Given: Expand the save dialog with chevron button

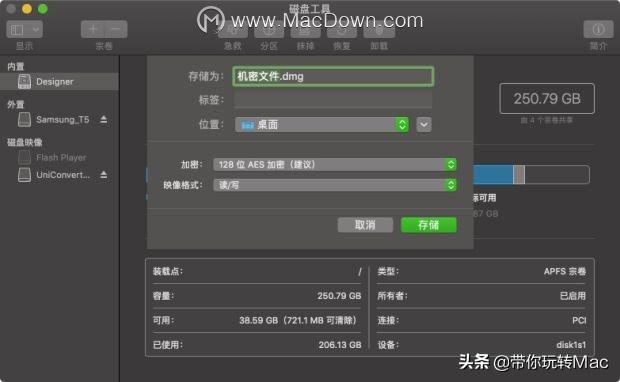Looking at the screenshot, I should [x=423, y=125].
